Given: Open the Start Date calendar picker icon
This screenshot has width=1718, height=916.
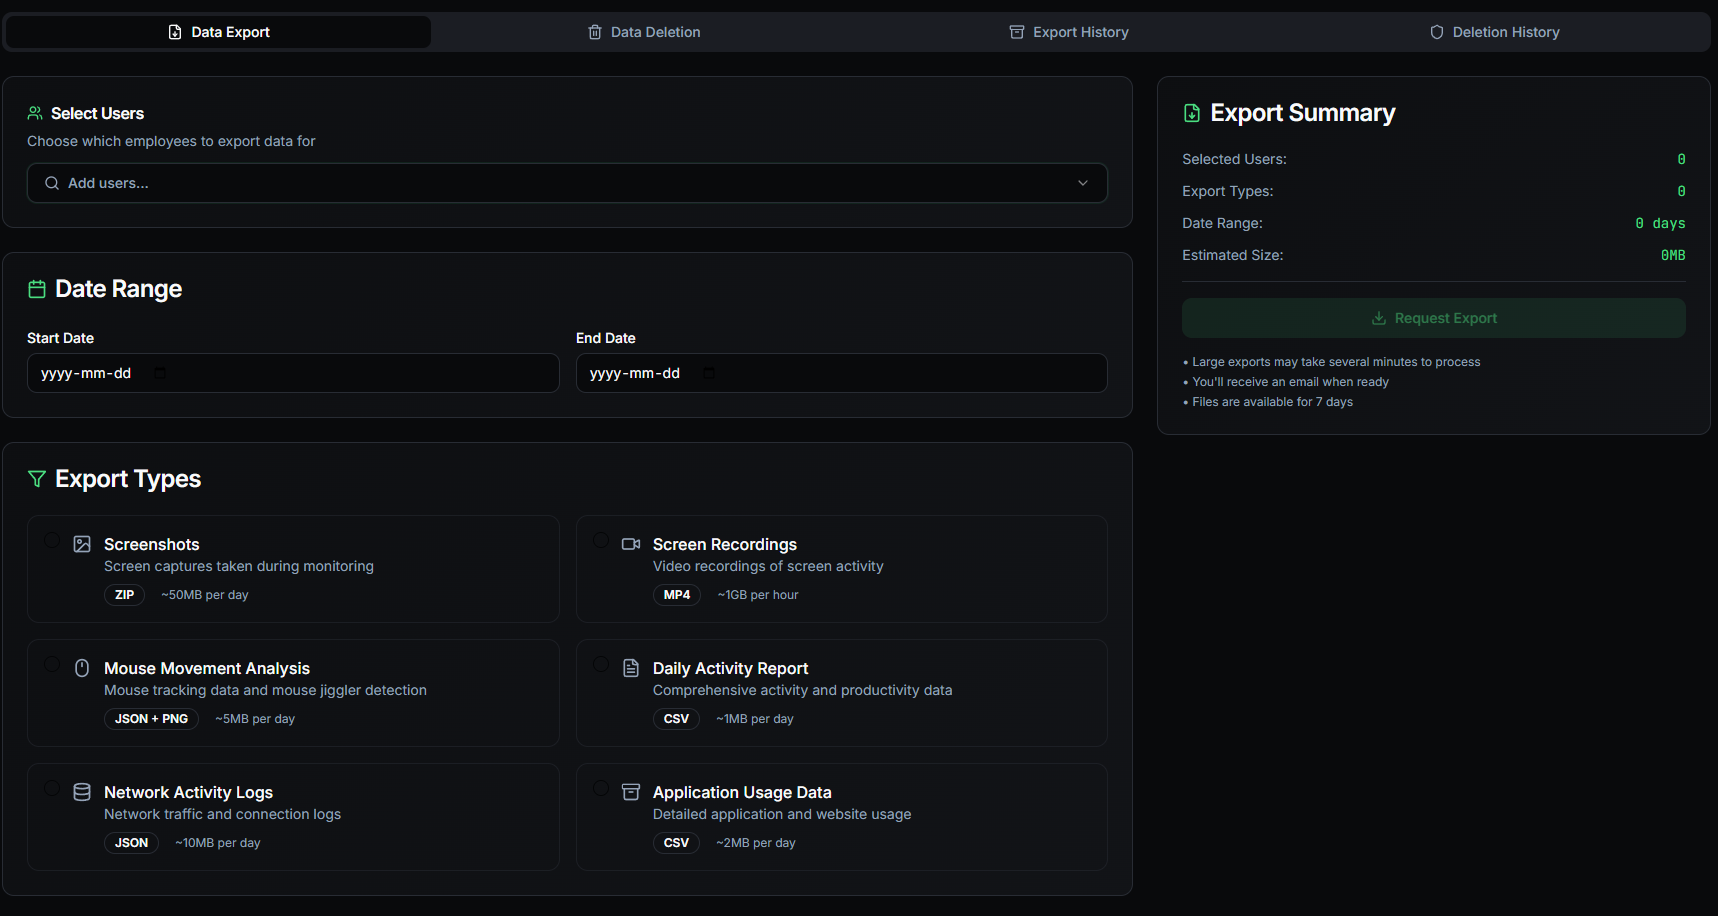Looking at the screenshot, I should 160,373.
